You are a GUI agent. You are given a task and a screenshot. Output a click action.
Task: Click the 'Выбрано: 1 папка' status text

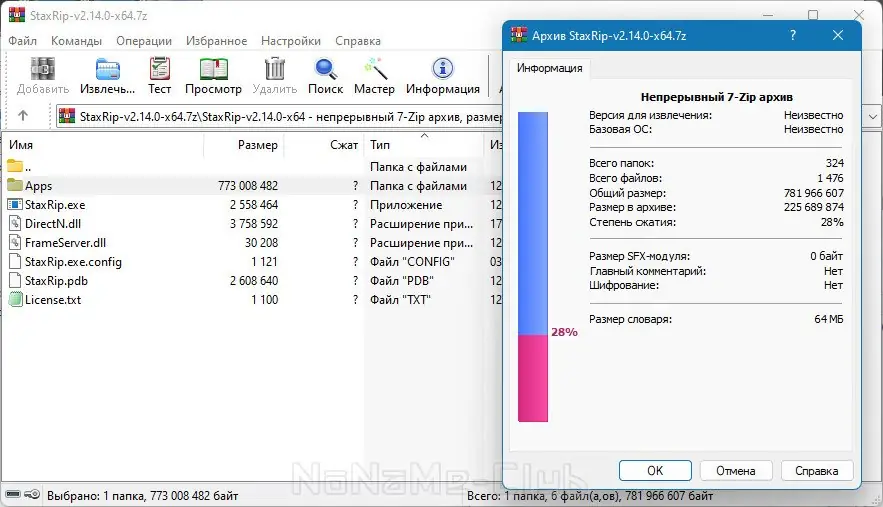click(x=142, y=496)
